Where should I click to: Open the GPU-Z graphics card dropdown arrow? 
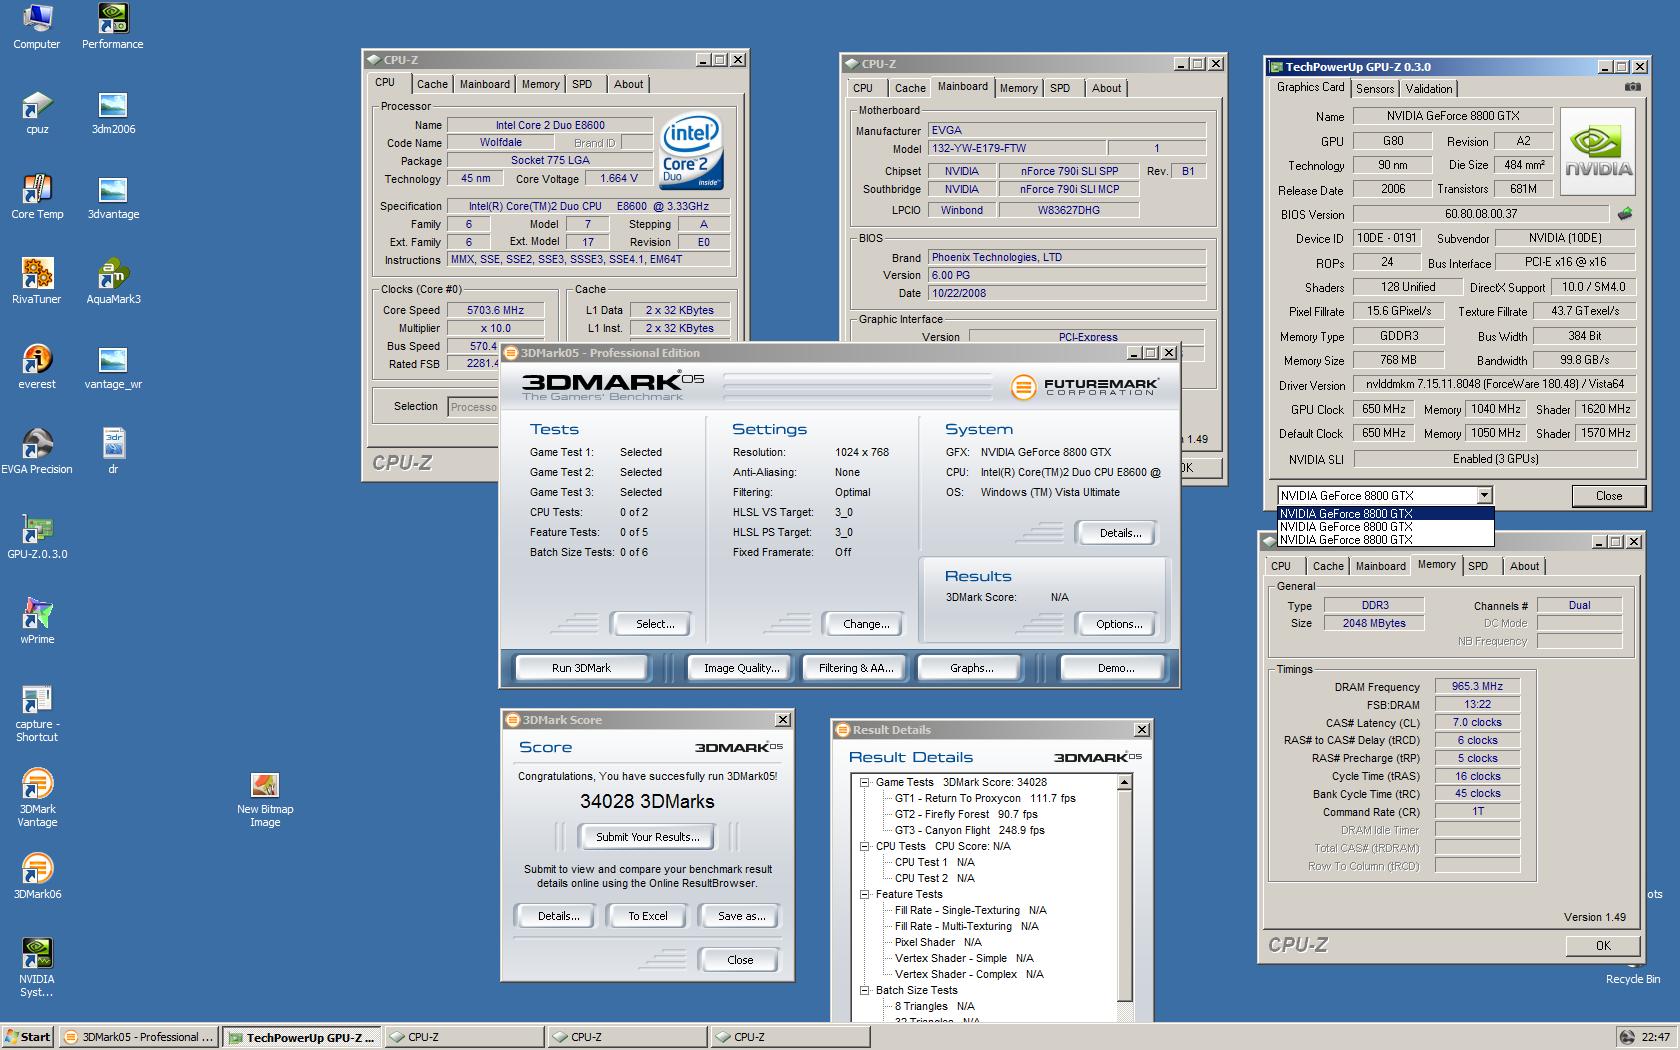coord(1484,495)
